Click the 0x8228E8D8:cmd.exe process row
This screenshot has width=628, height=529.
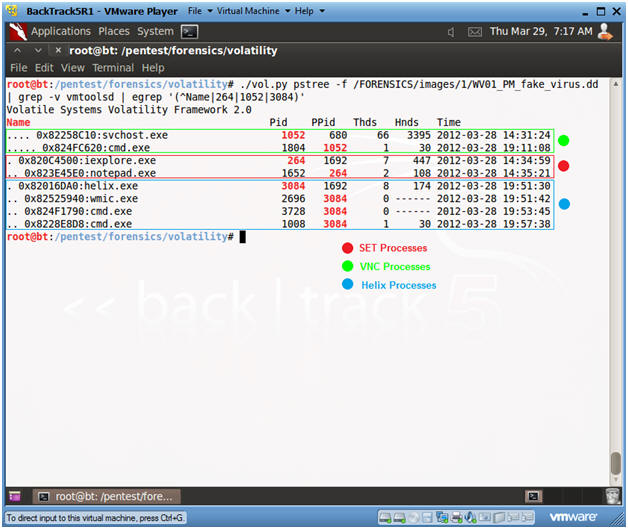pyautogui.click(x=280, y=224)
